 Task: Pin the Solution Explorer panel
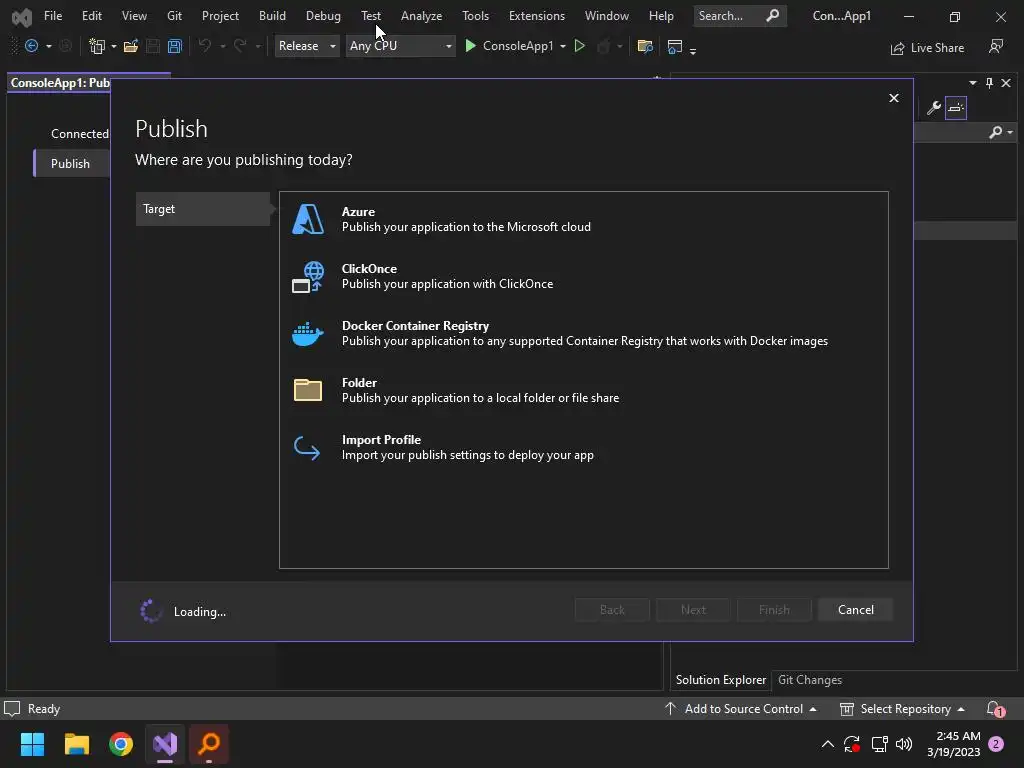click(x=989, y=83)
